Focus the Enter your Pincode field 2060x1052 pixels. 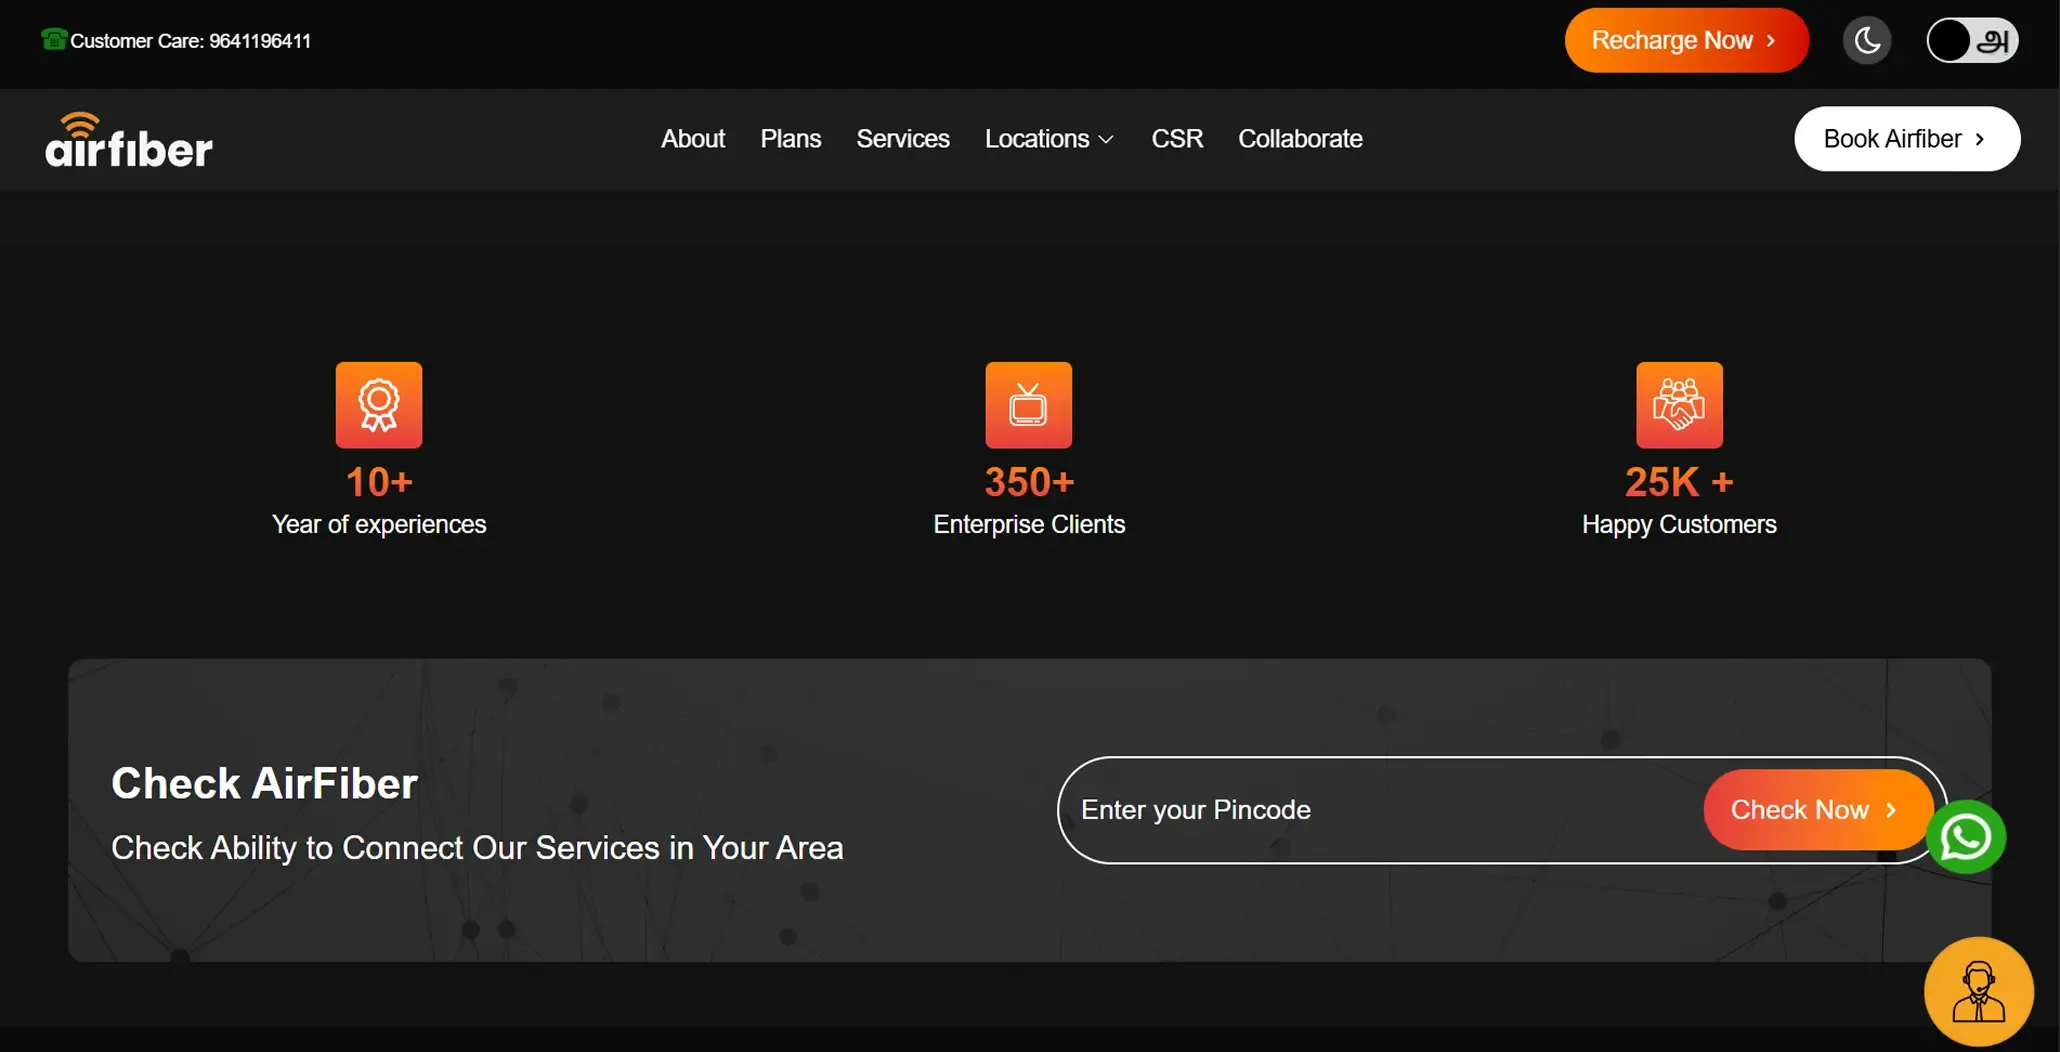1380,810
